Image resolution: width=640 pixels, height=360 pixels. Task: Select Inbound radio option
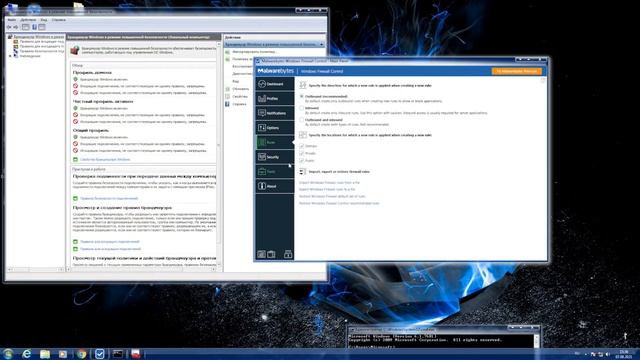(302, 108)
